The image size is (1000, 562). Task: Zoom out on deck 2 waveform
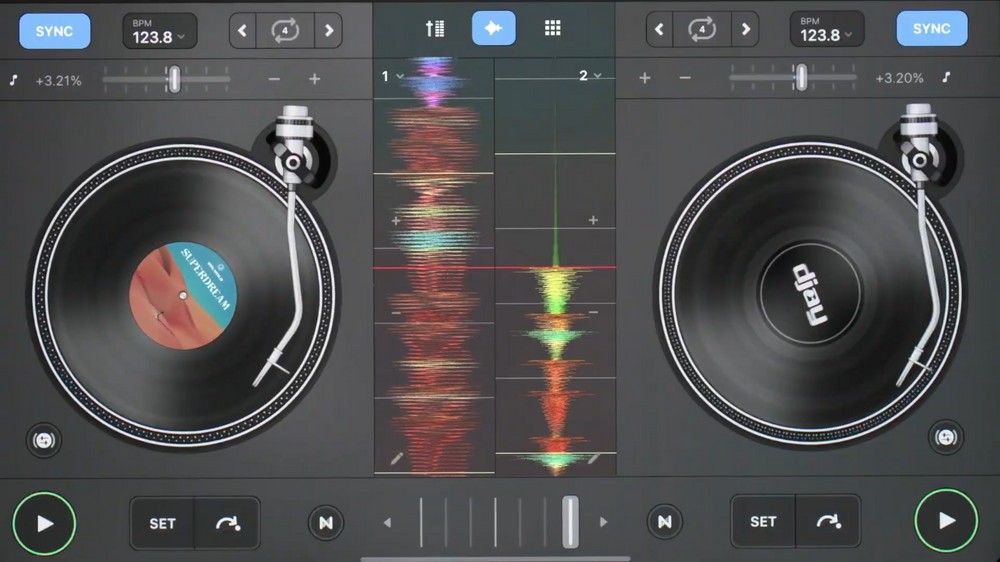click(x=593, y=312)
